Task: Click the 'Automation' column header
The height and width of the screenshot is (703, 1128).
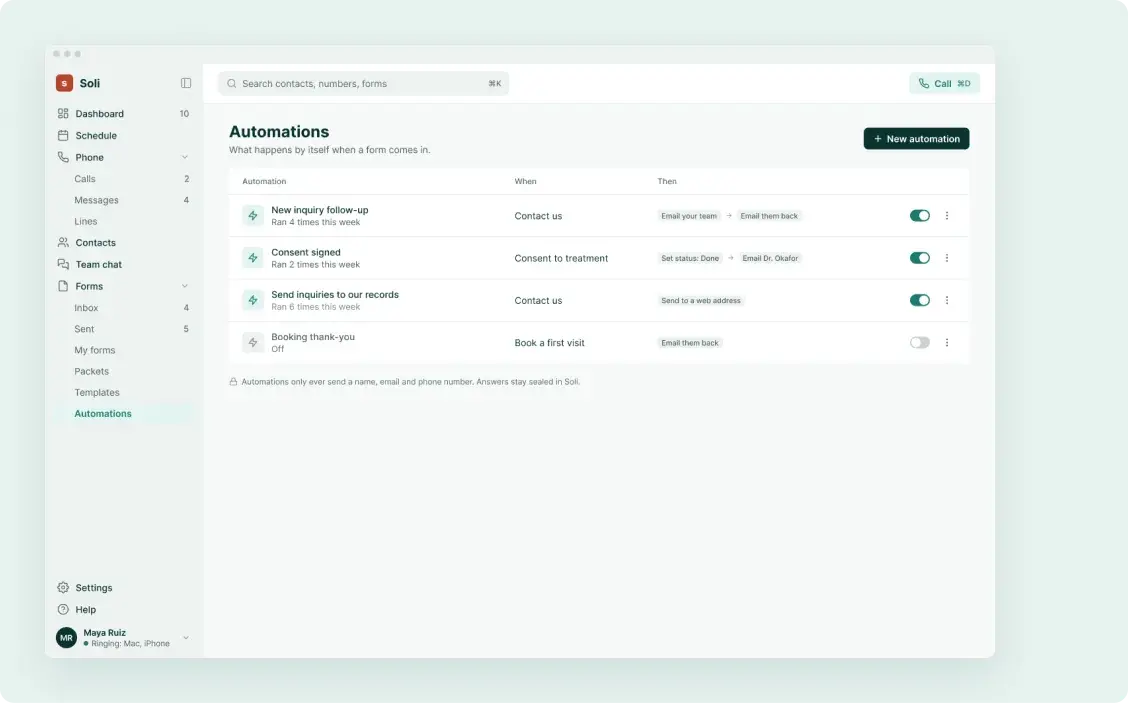Action: [264, 181]
